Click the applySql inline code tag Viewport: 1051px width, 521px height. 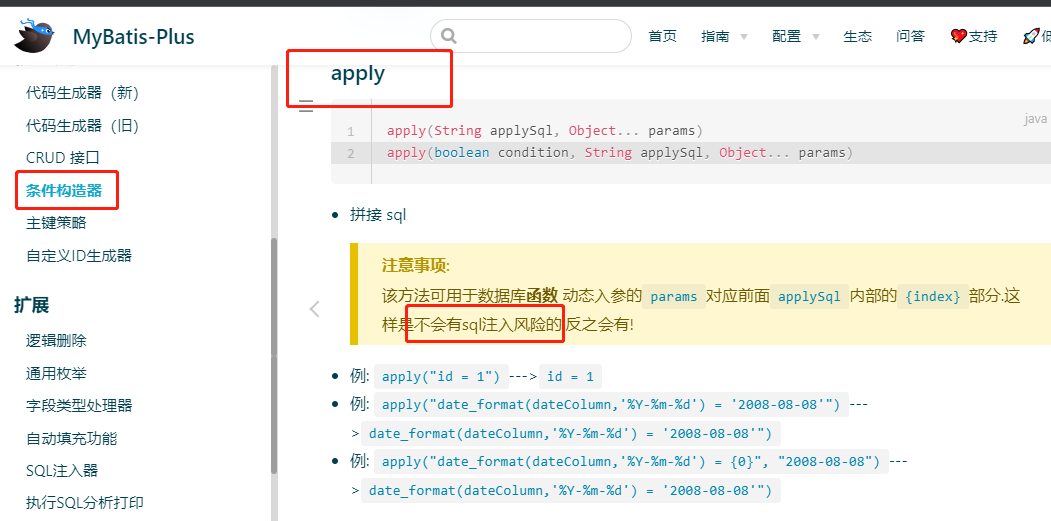(x=810, y=296)
